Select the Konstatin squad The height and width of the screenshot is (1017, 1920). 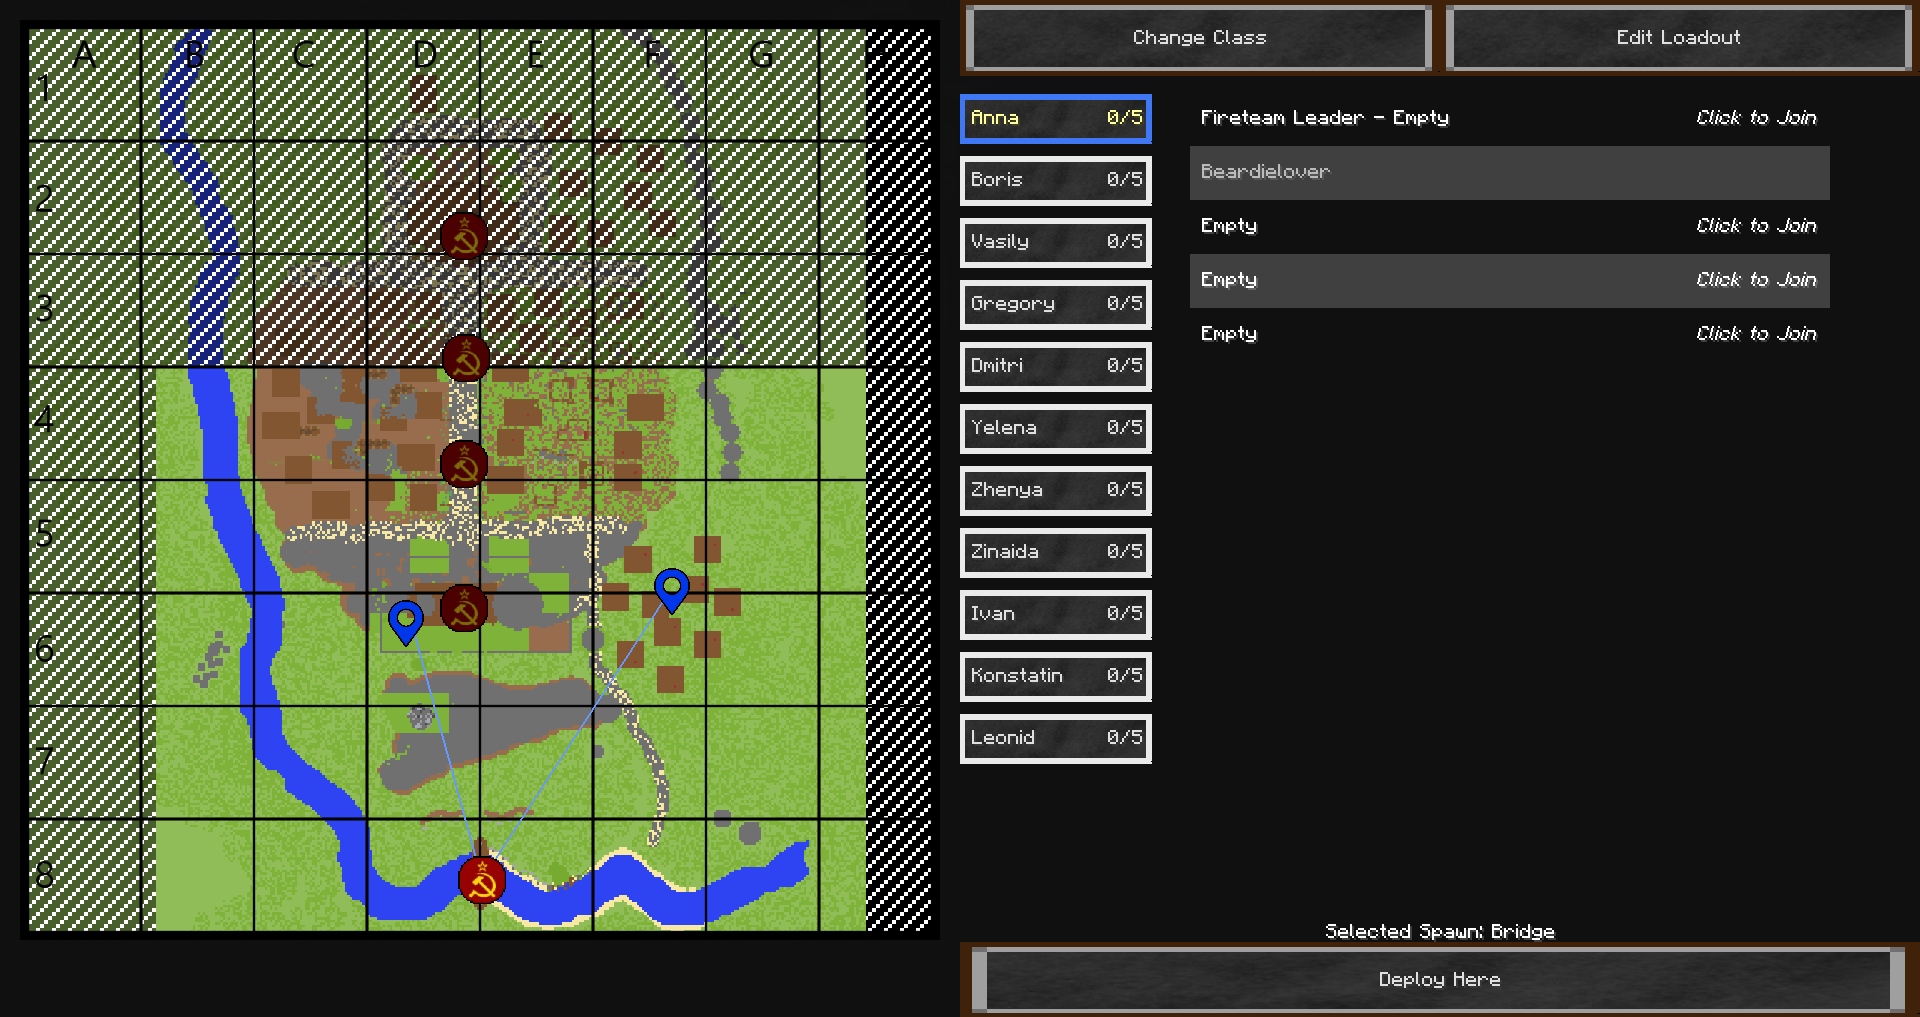click(x=1056, y=676)
